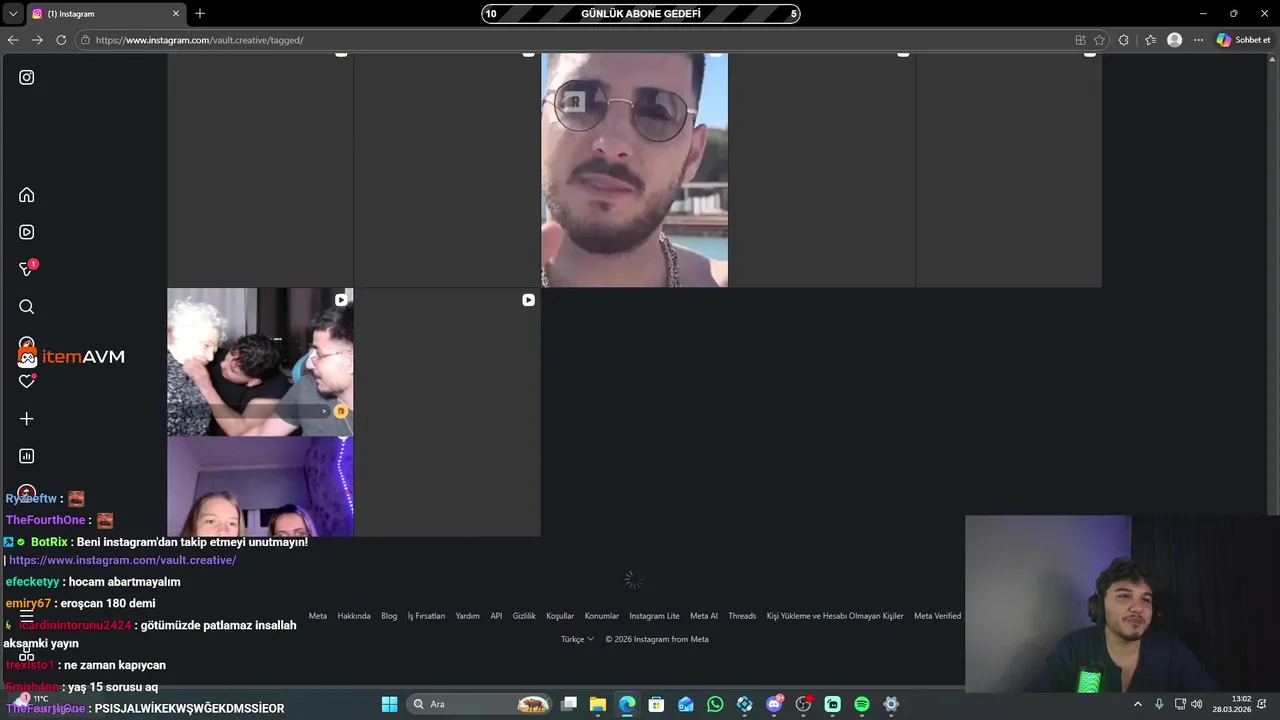Open Microsoft Store from taskbar
Screen dimensions: 1280x720
pos(656,704)
